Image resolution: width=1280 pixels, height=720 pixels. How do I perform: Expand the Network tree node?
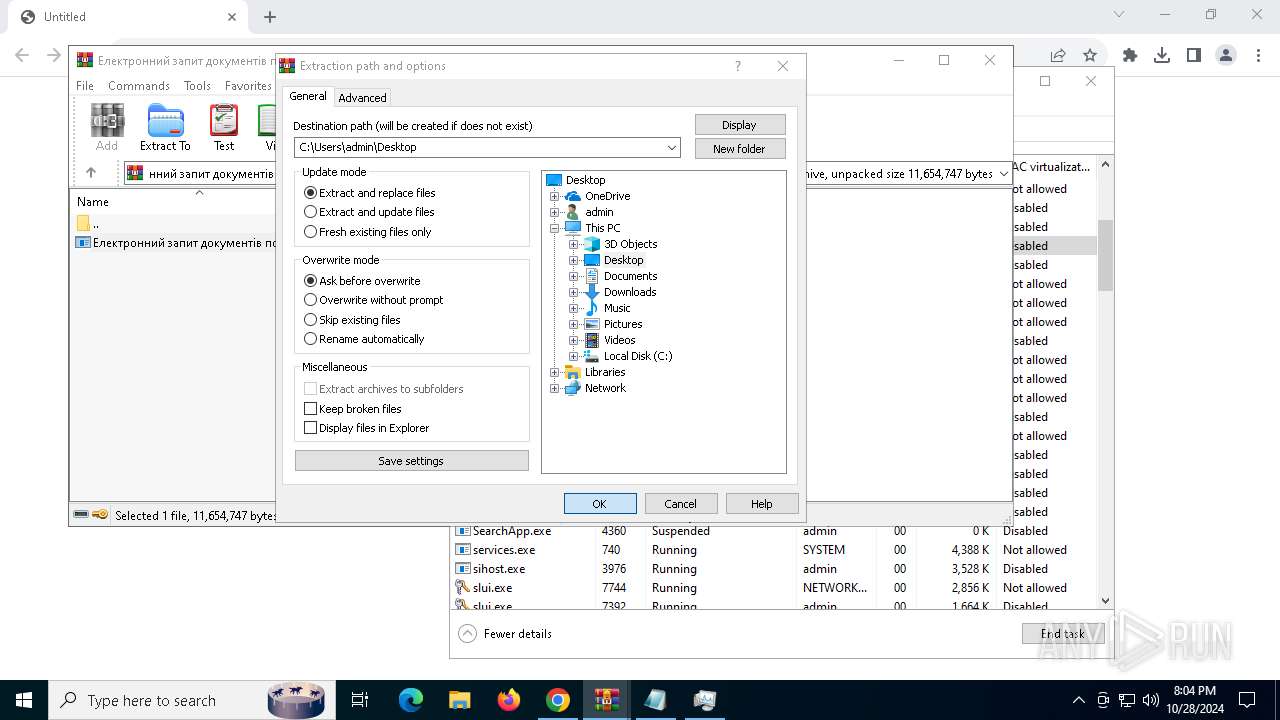[x=554, y=388]
